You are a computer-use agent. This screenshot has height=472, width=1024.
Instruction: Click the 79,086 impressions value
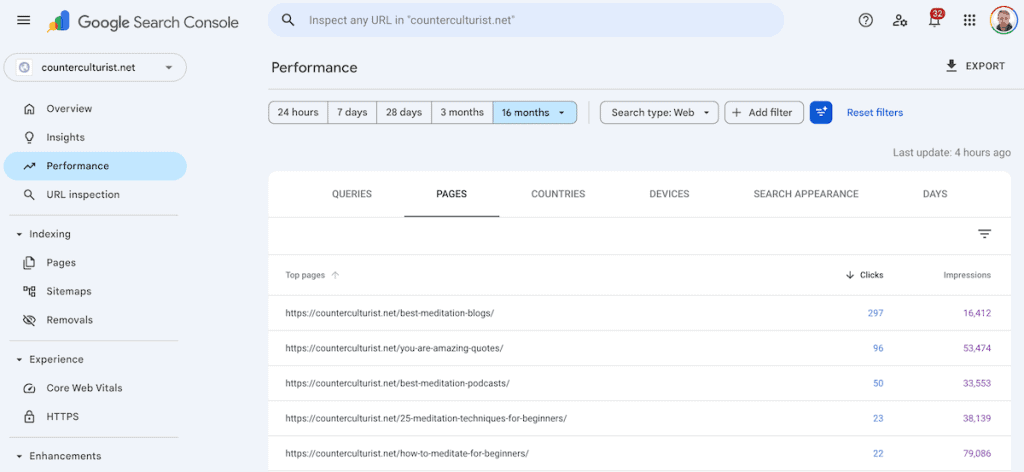click(977, 453)
